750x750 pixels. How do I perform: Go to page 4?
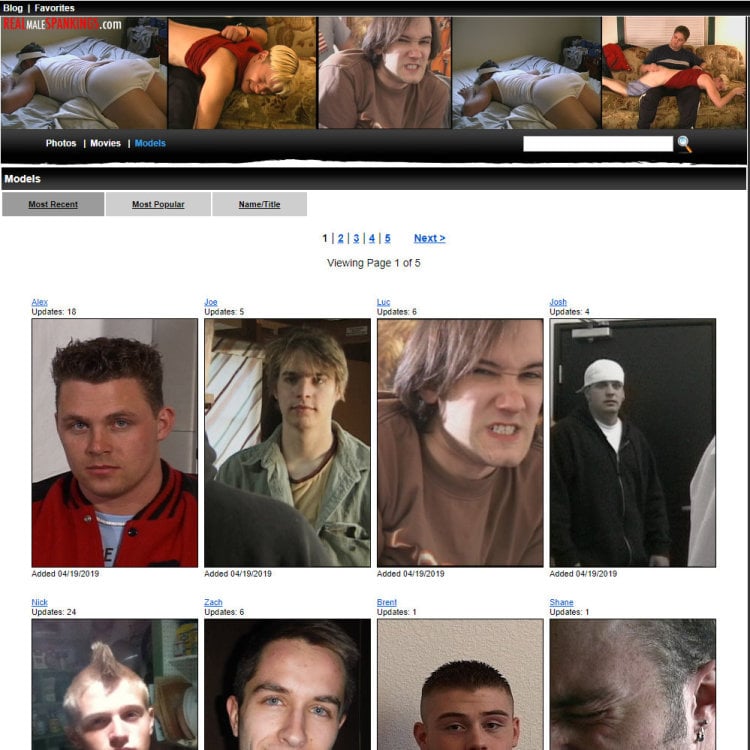[x=372, y=238]
